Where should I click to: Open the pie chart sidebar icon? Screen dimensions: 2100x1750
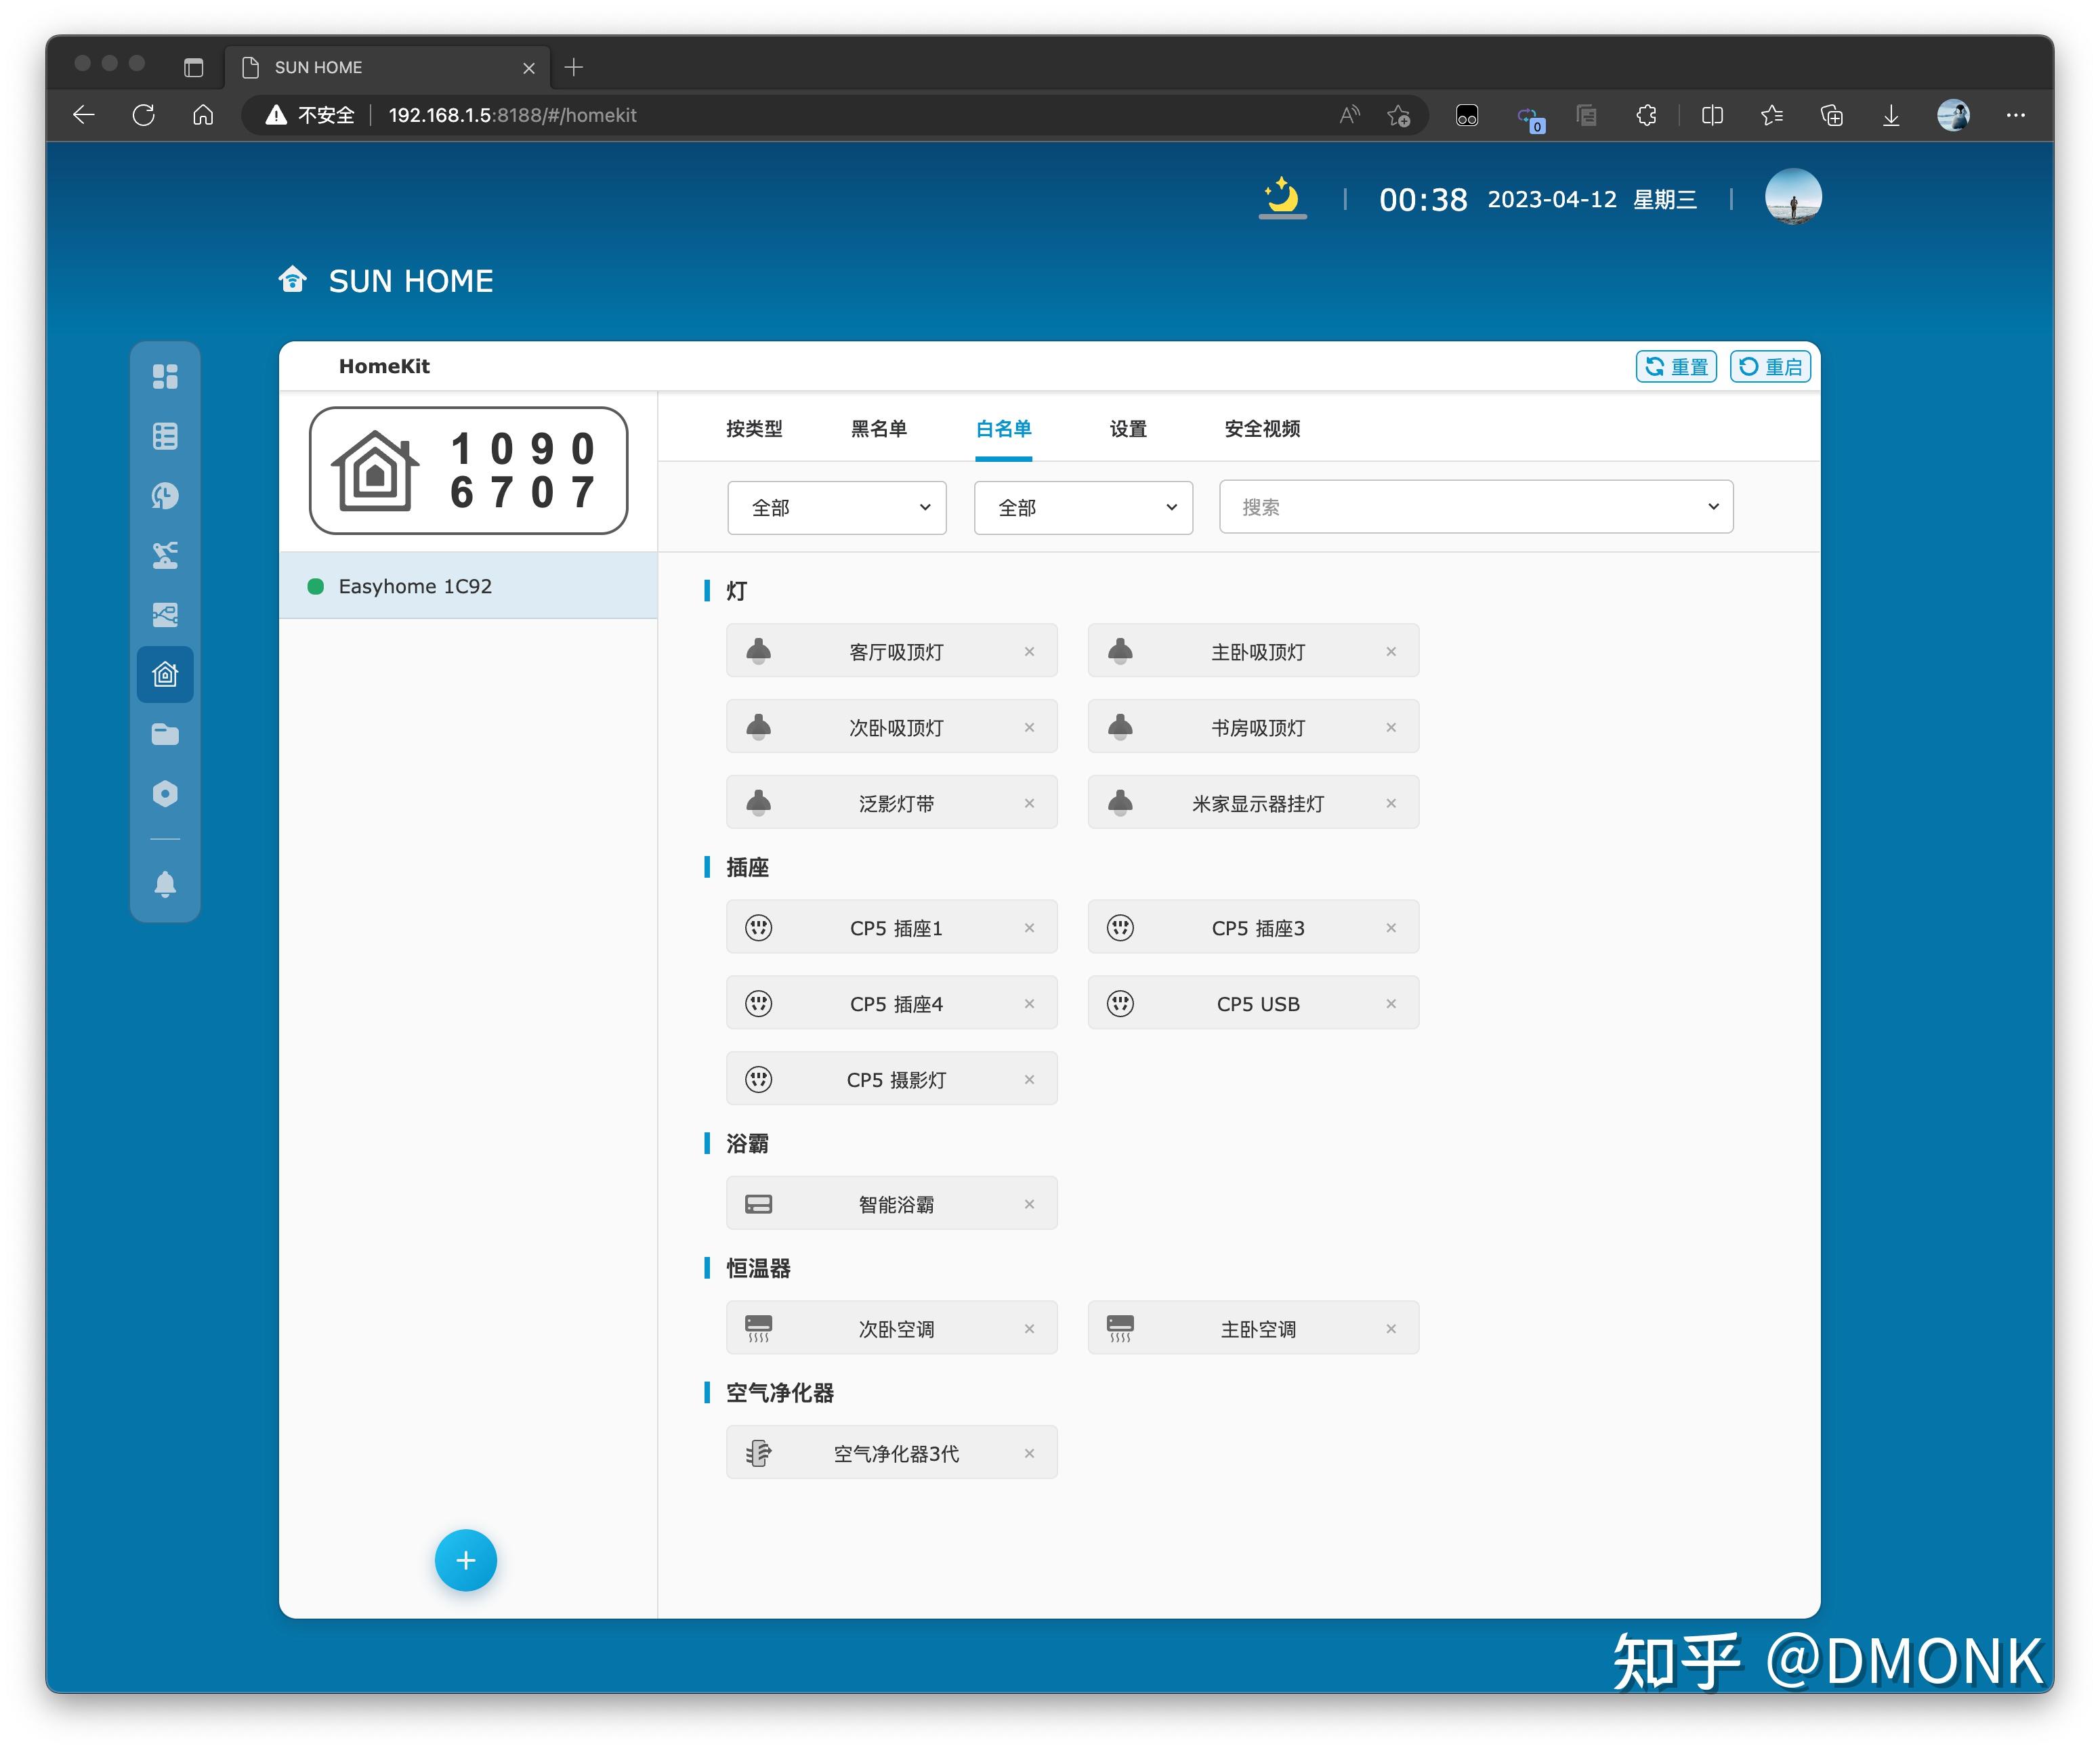pos(165,495)
